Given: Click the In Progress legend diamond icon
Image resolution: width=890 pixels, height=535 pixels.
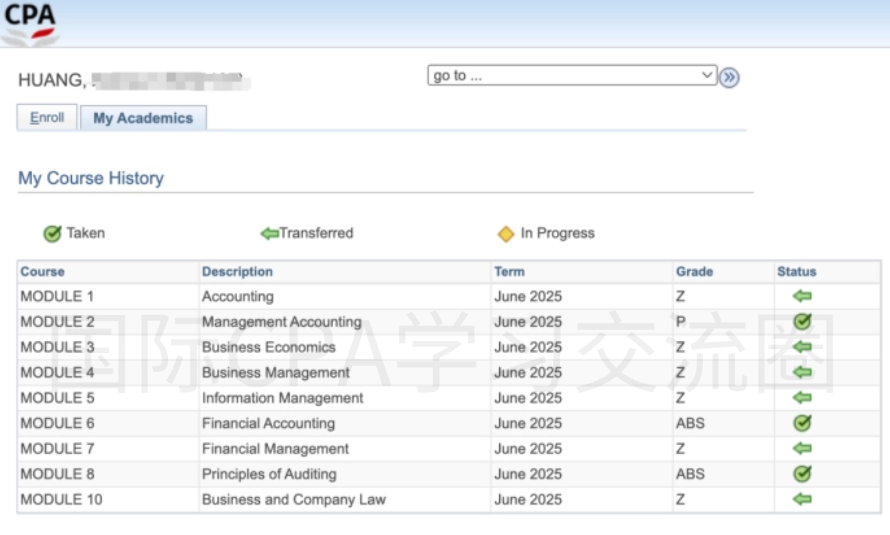Looking at the screenshot, I should [506, 234].
